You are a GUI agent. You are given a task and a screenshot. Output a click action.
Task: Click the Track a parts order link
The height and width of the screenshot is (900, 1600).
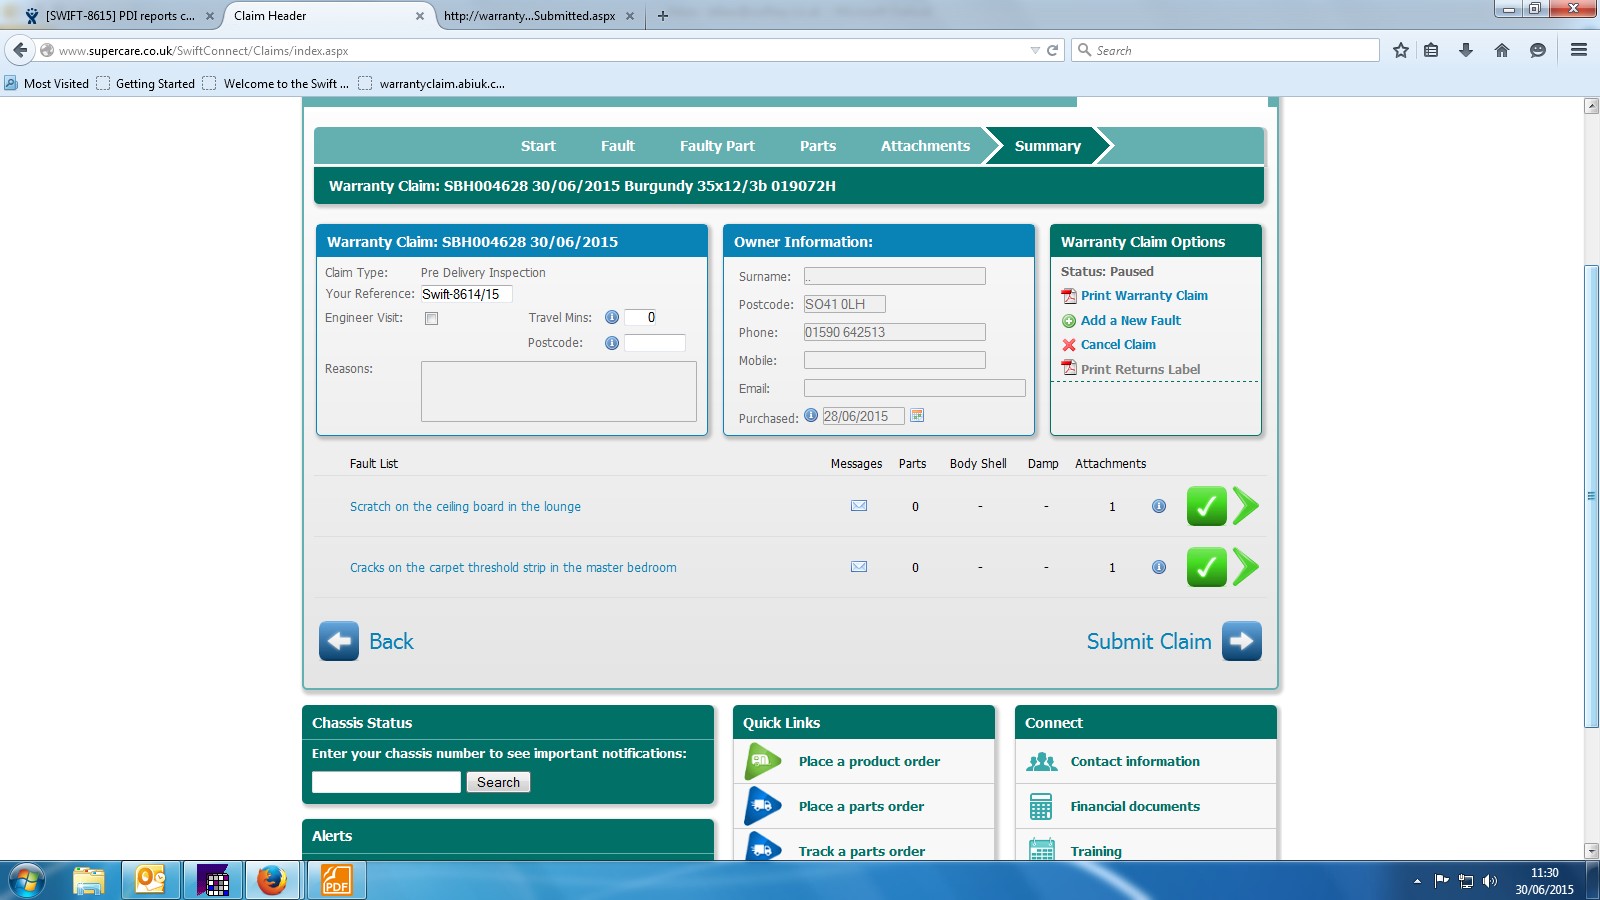tap(862, 851)
